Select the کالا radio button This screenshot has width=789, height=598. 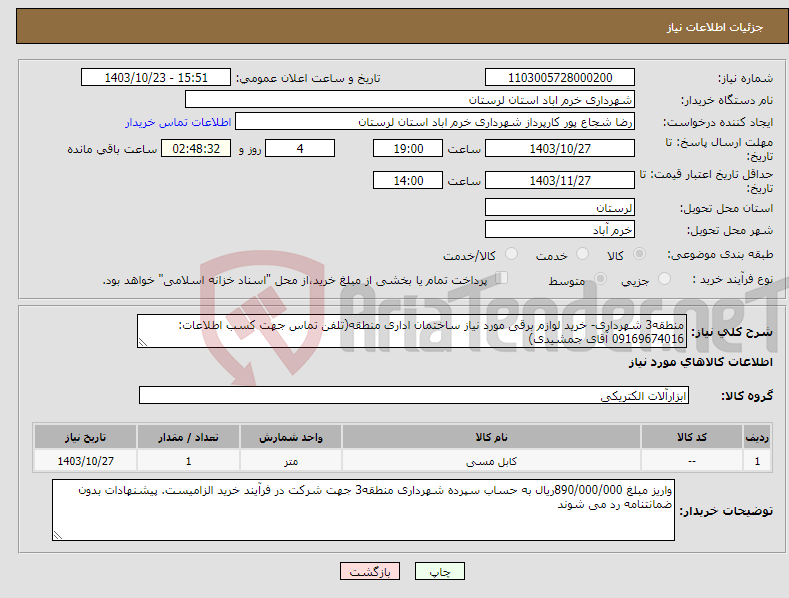click(640, 254)
